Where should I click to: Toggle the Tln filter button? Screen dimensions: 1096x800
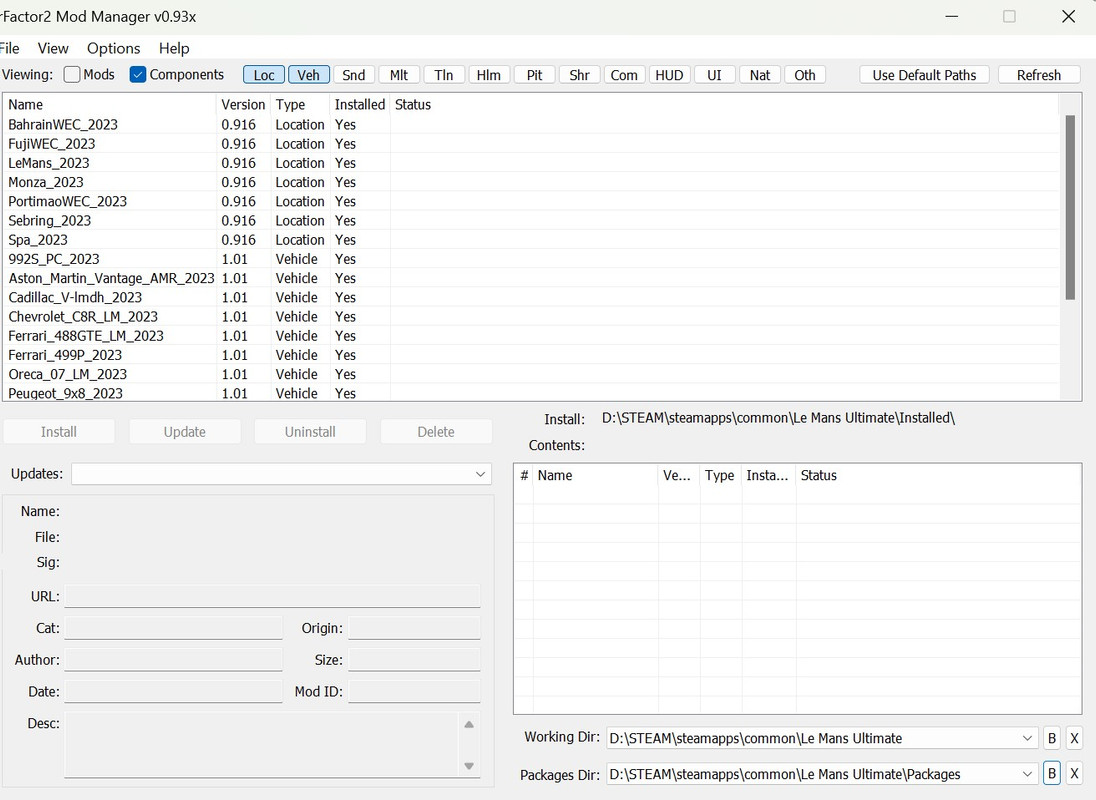tap(444, 75)
